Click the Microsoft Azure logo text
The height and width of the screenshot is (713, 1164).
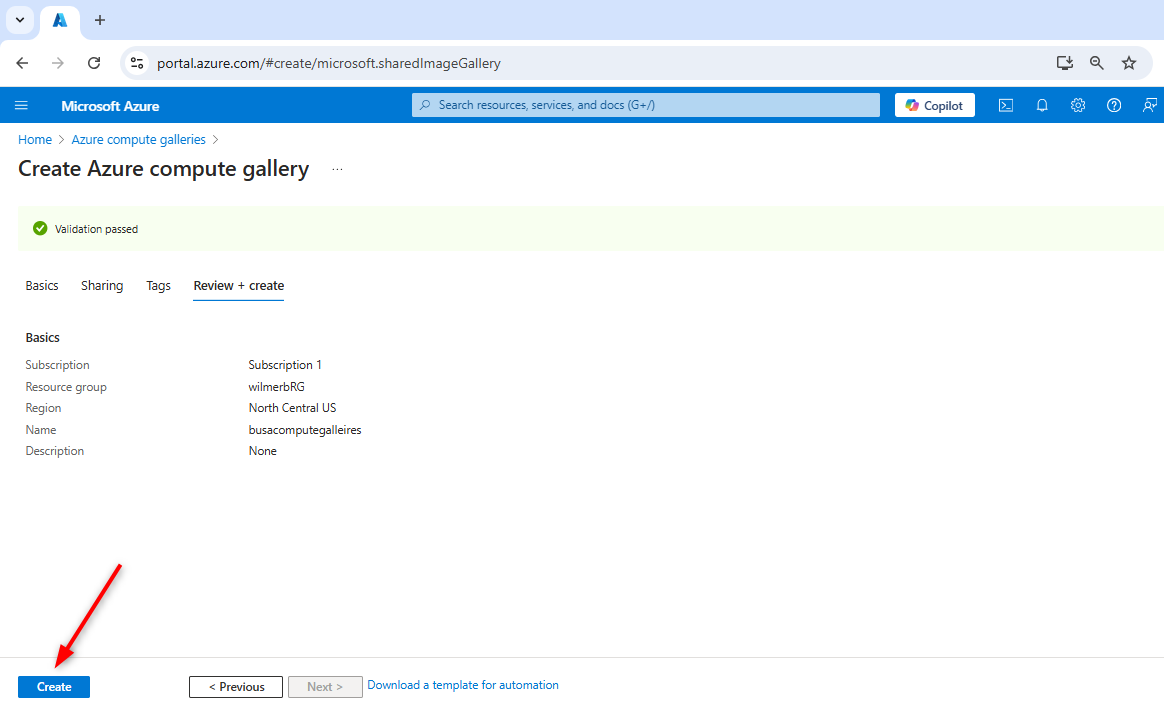[111, 106]
